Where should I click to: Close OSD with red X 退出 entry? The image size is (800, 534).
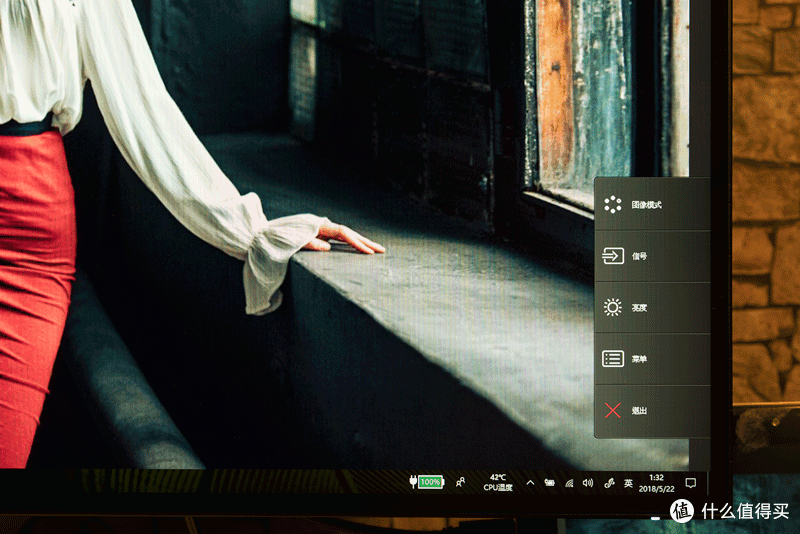[x=652, y=411]
